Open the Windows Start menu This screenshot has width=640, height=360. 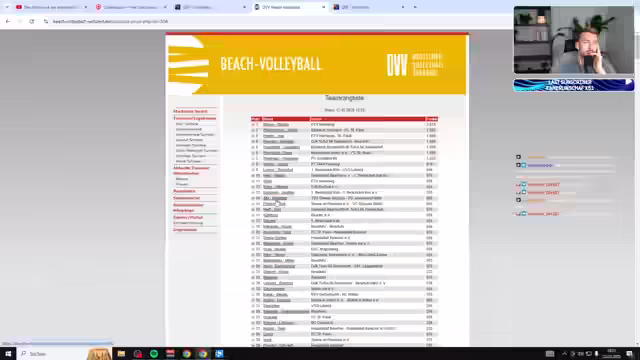[8, 353]
